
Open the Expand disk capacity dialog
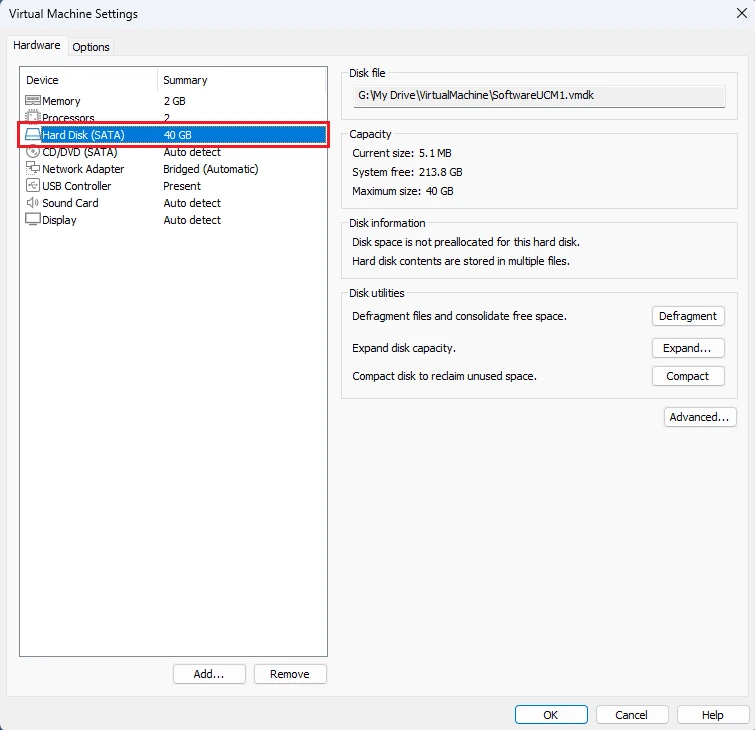click(x=688, y=348)
